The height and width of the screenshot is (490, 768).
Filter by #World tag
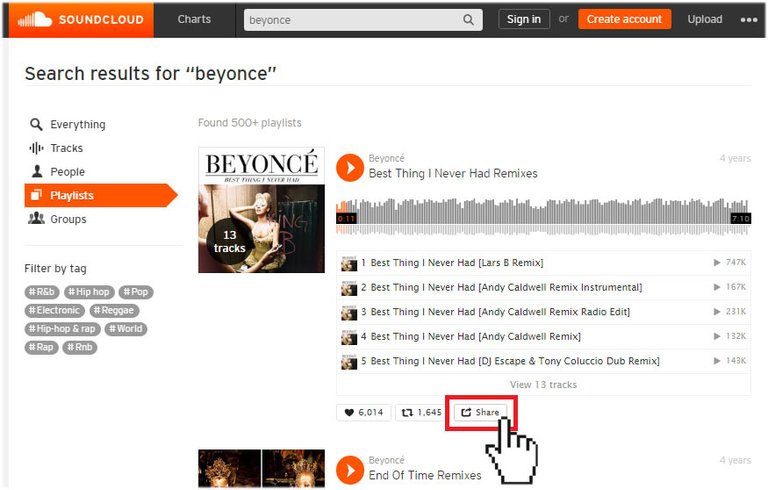[126, 329]
